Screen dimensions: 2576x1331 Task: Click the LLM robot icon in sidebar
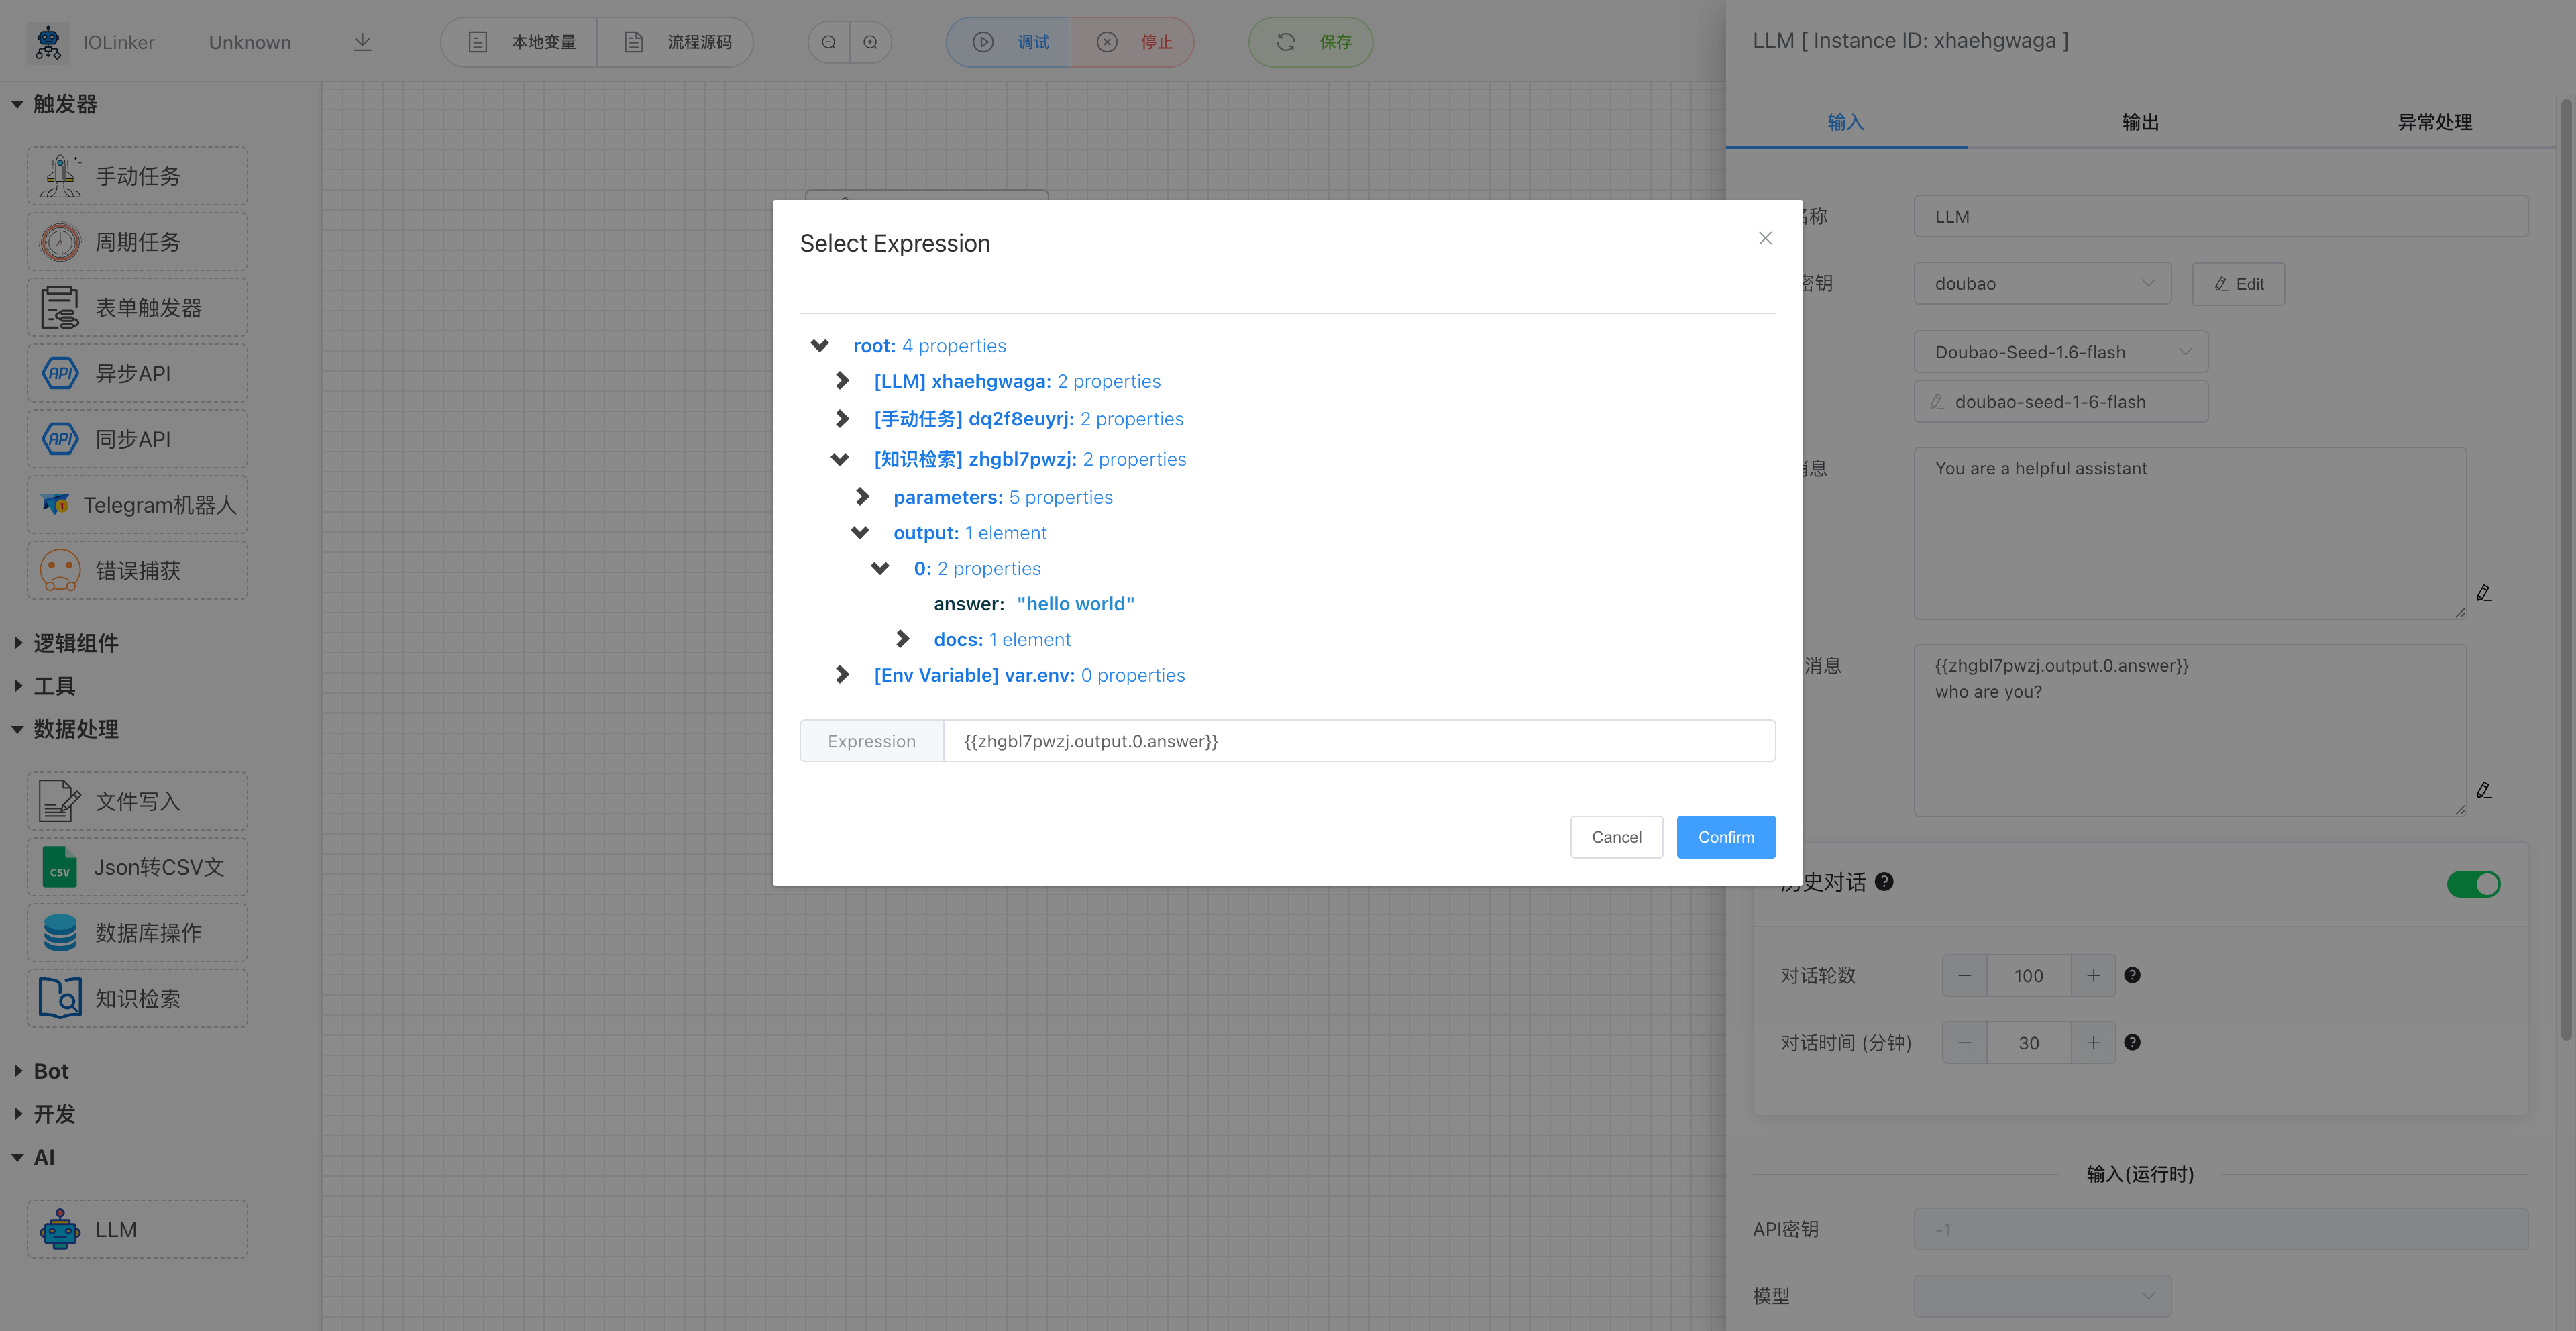60,1229
